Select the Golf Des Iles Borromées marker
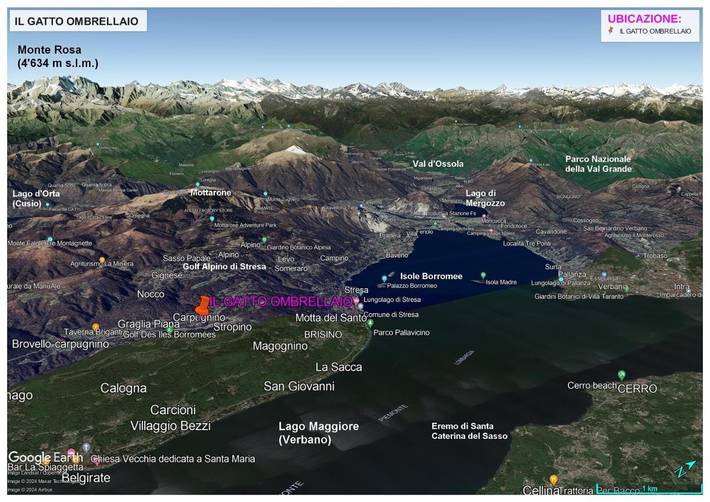710x502 pixels. [x=168, y=334]
